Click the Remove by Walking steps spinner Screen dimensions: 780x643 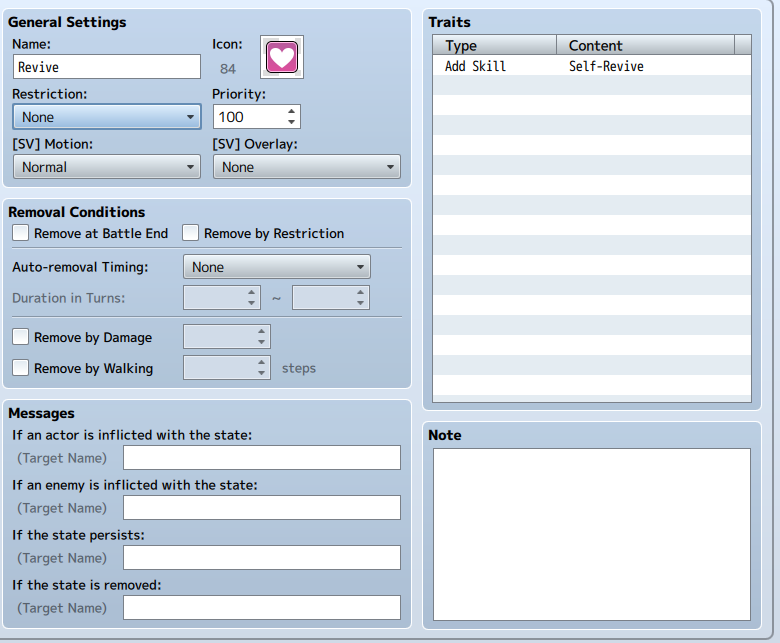tap(227, 367)
